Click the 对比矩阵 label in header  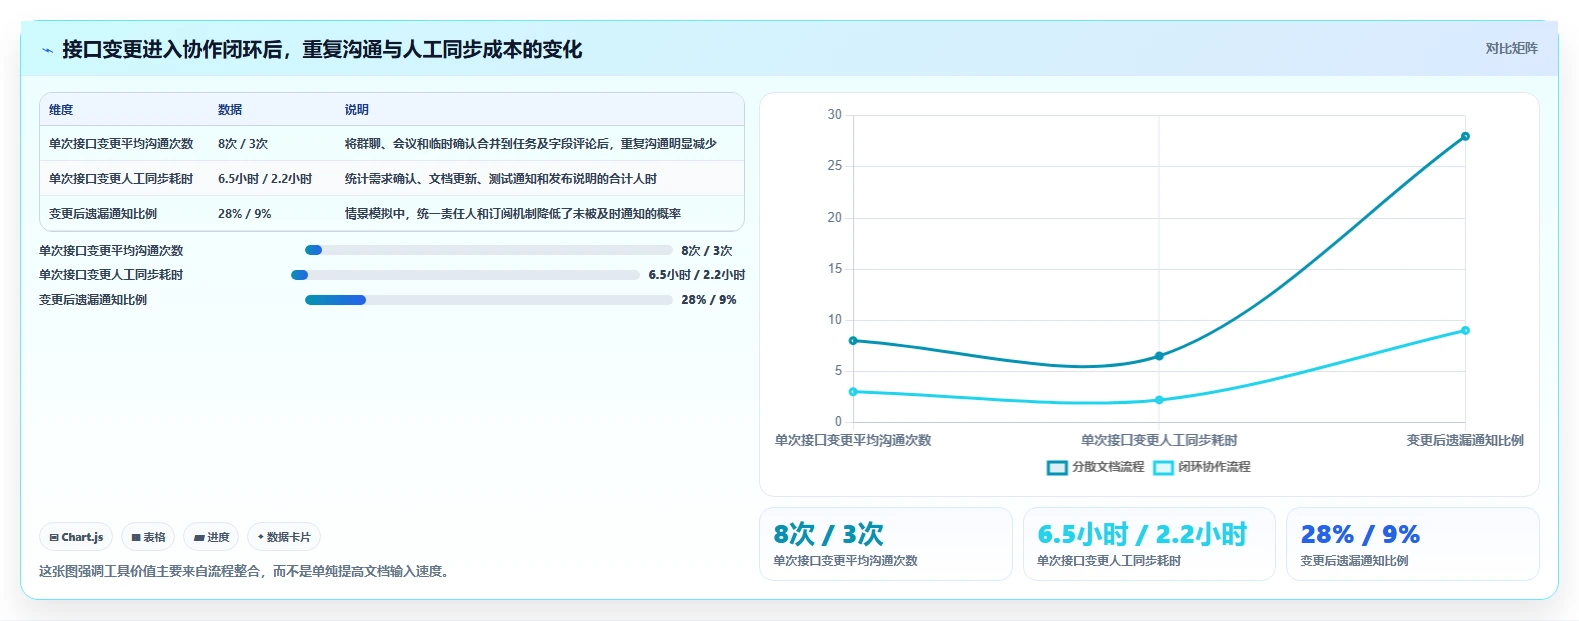click(1511, 48)
